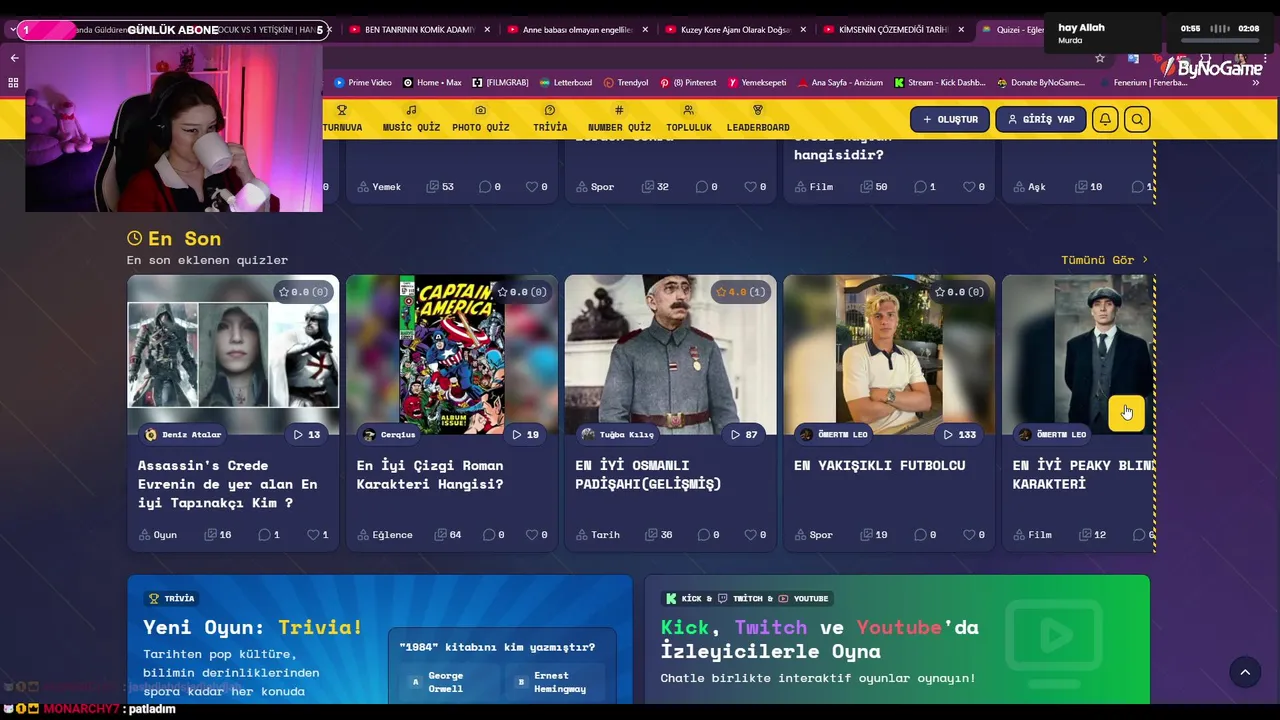
Task: Click the Oluştur create button
Action: click(x=950, y=119)
